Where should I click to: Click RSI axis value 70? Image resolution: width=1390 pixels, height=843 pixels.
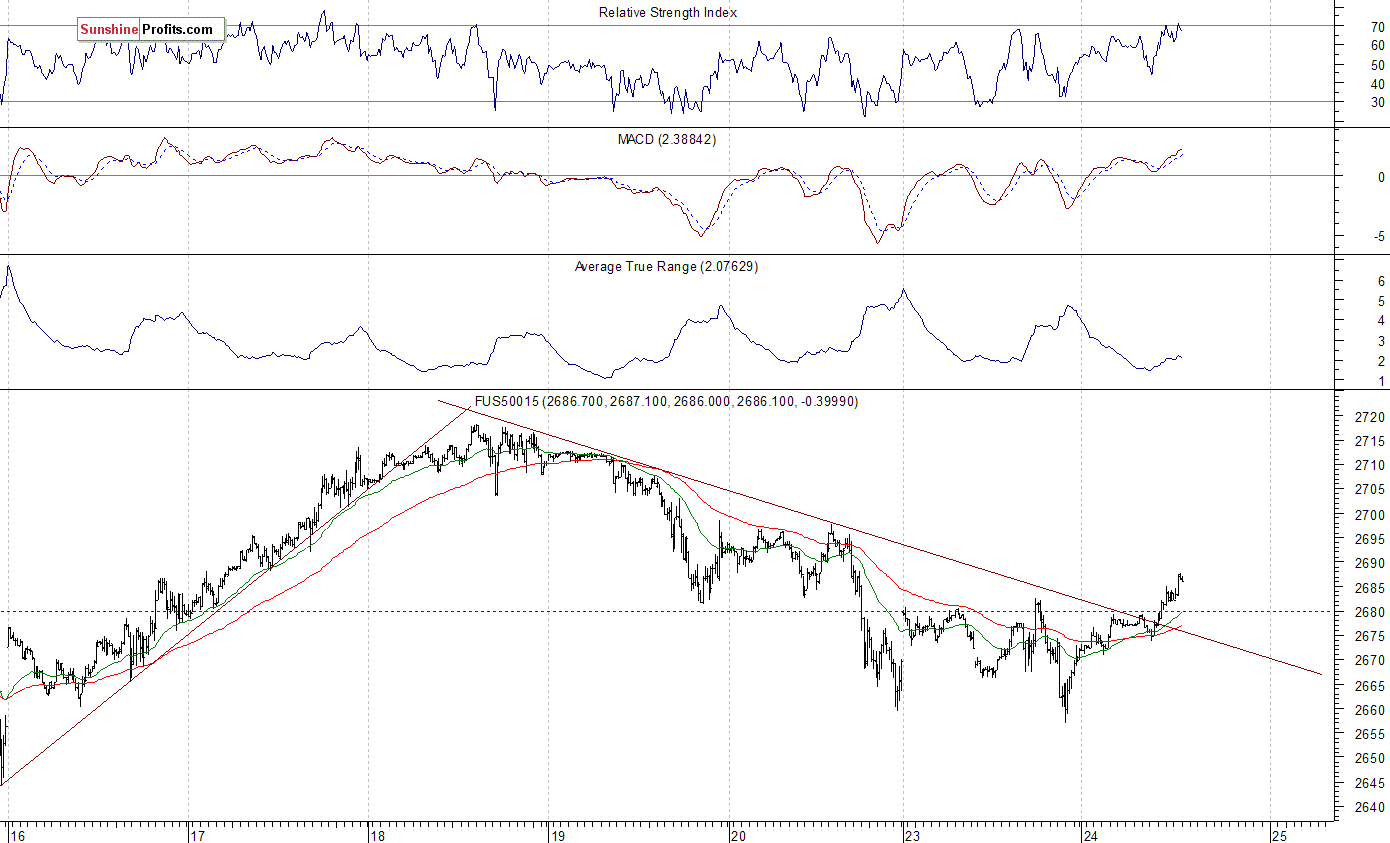point(1378,27)
